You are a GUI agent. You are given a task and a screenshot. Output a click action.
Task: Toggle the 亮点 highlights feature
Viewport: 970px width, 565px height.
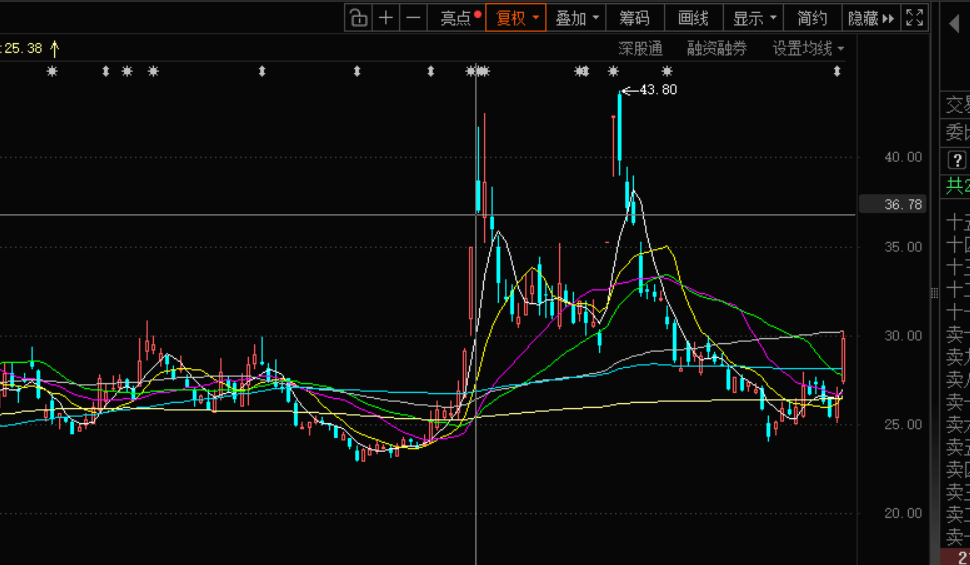pyautogui.click(x=460, y=18)
